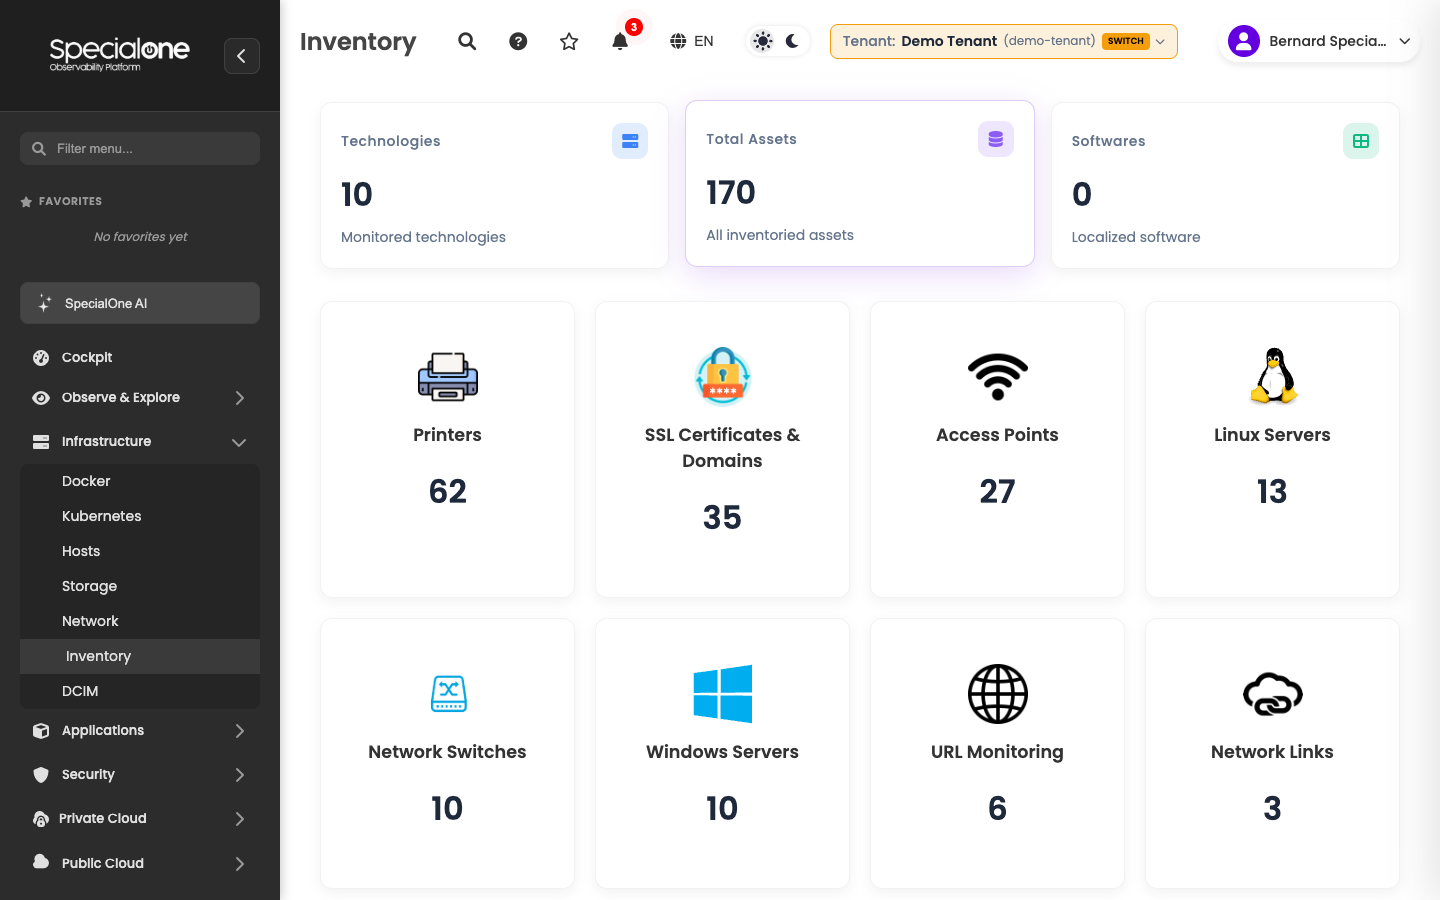Click the Total Assets database icon

[996, 139]
